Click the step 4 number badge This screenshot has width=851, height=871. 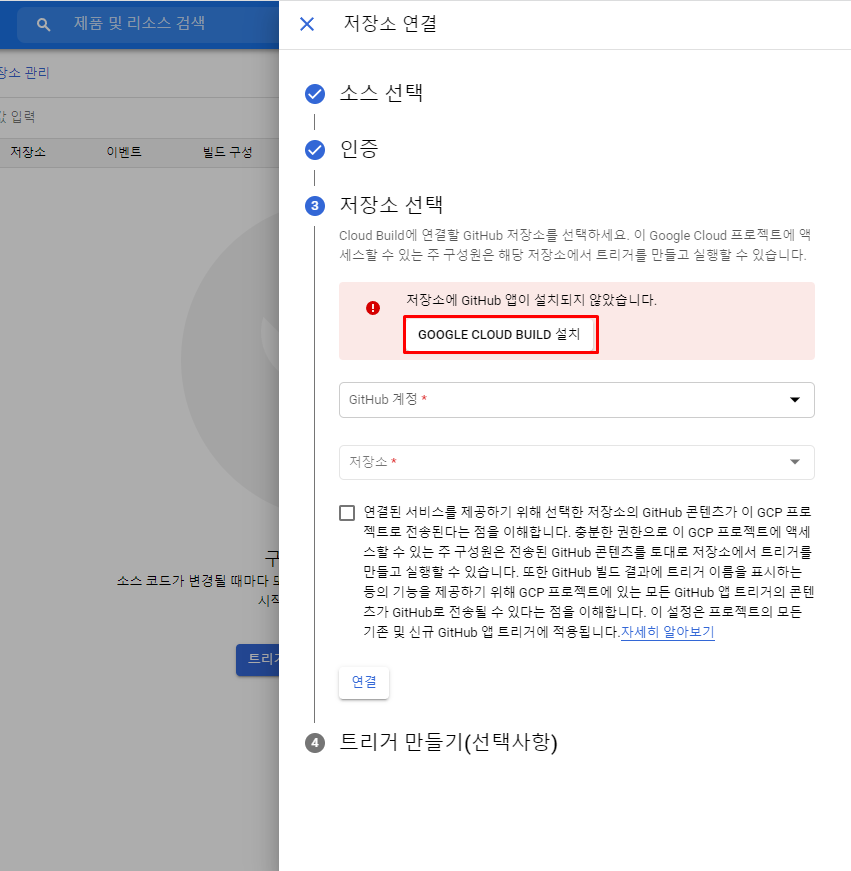pos(315,743)
